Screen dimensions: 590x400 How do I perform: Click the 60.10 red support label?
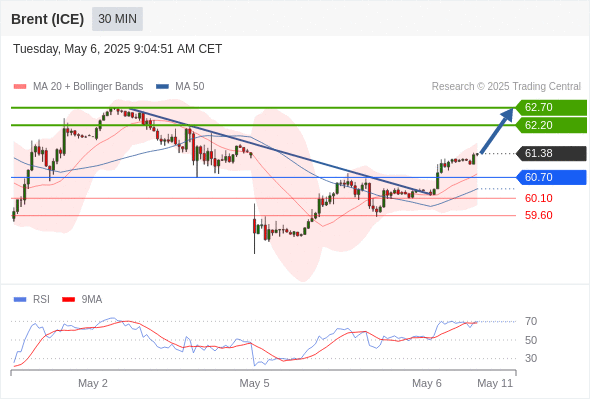coord(538,198)
